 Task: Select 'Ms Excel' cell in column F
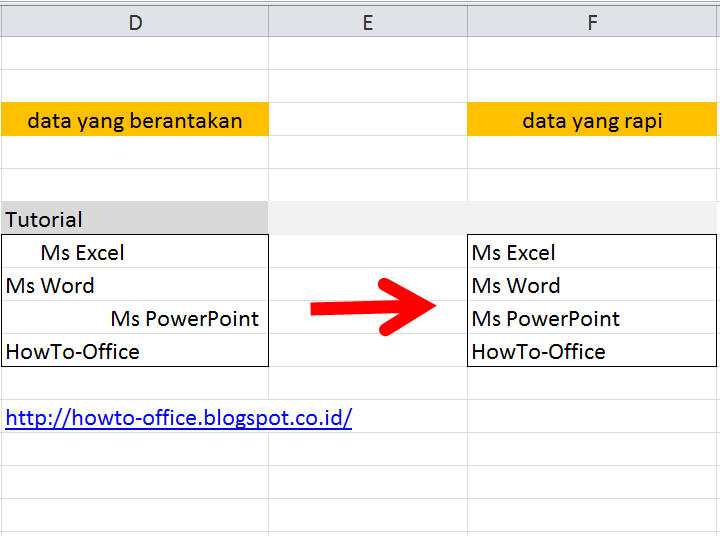(x=592, y=252)
